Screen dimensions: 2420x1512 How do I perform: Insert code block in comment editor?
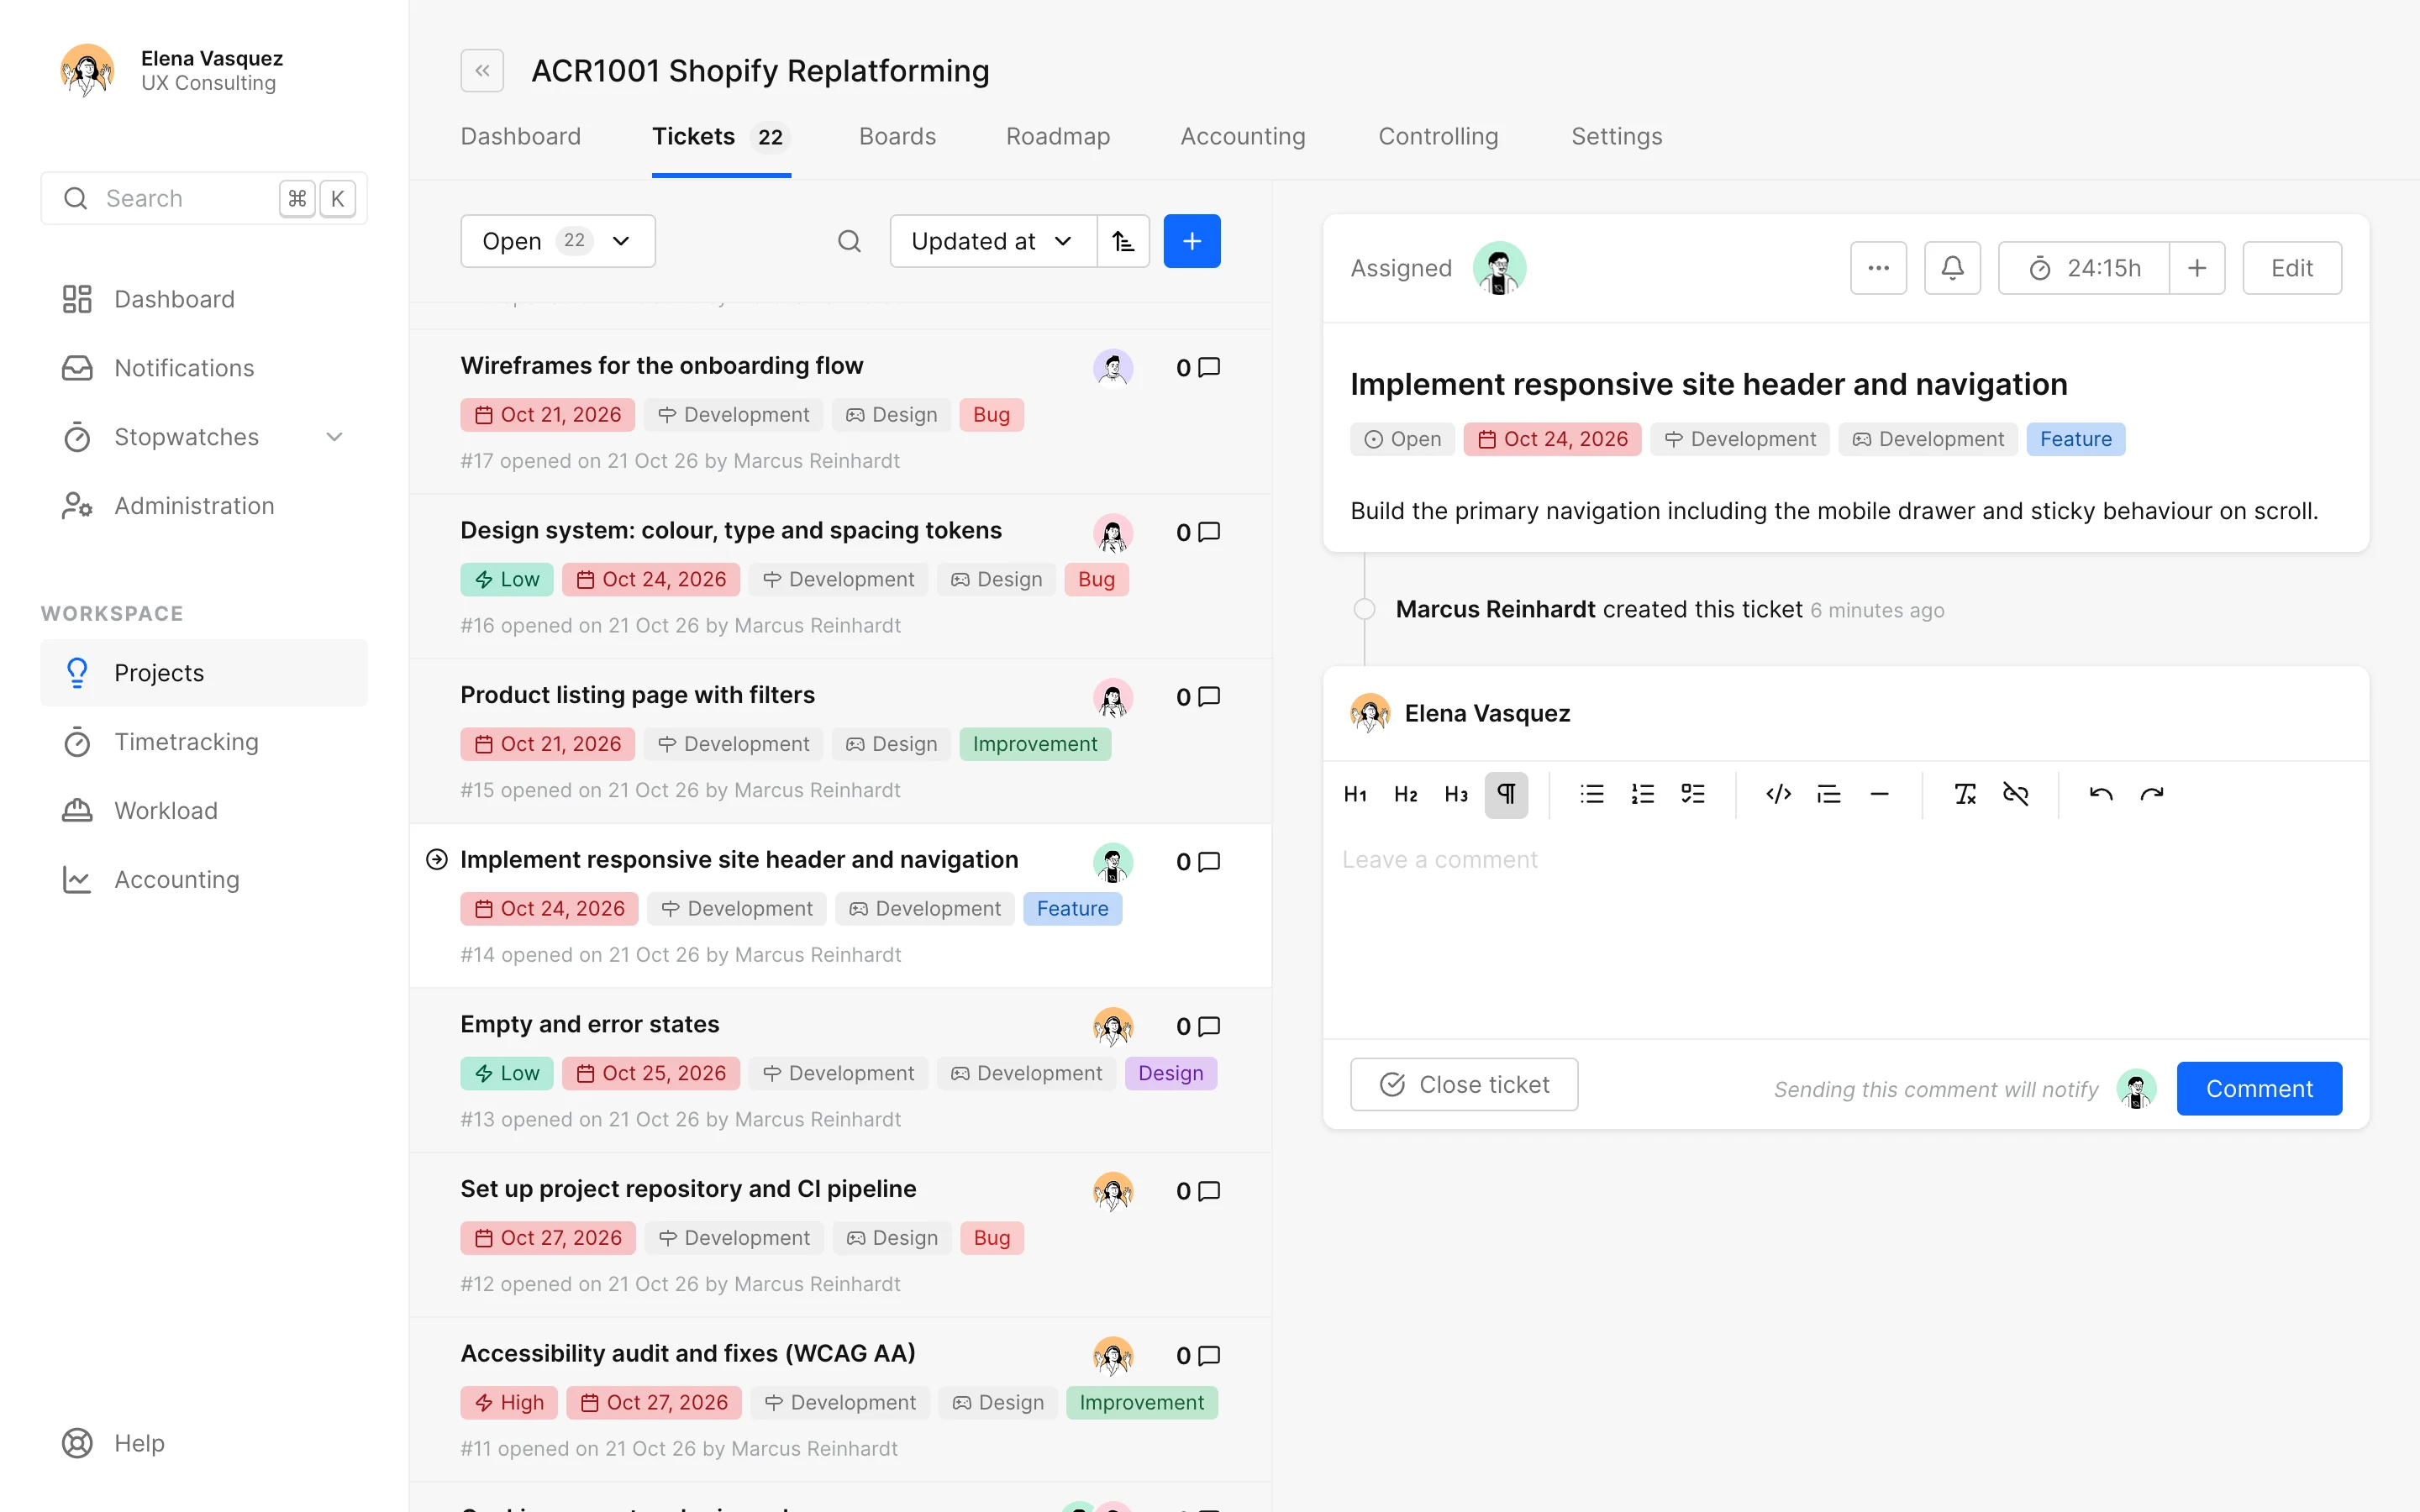click(1778, 794)
